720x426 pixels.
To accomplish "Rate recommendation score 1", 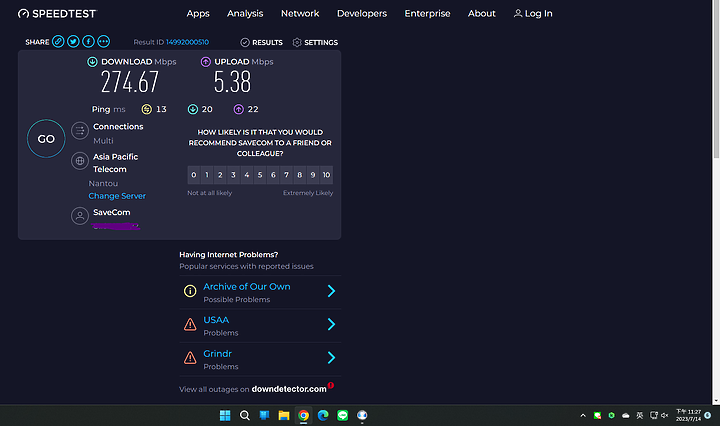I will tap(207, 175).
